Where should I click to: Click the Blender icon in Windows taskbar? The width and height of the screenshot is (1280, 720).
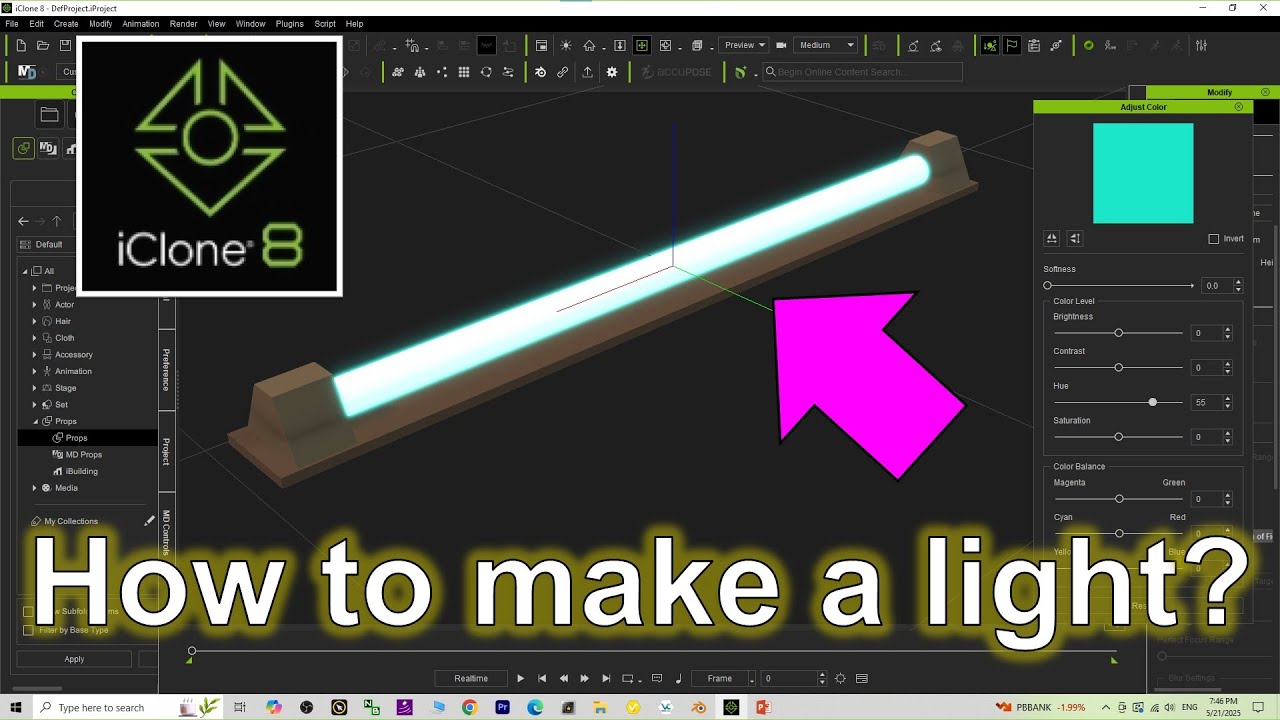coord(700,707)
